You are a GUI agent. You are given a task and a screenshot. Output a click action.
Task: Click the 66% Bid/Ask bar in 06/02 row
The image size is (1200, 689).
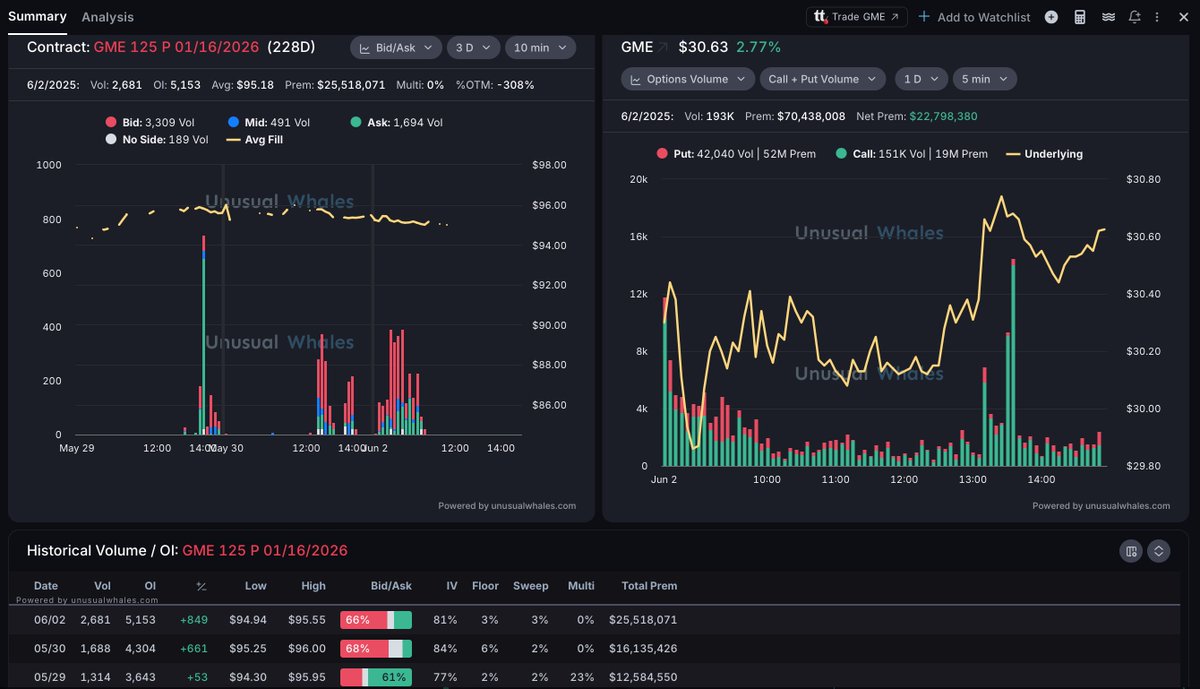[x=376, y=620]
